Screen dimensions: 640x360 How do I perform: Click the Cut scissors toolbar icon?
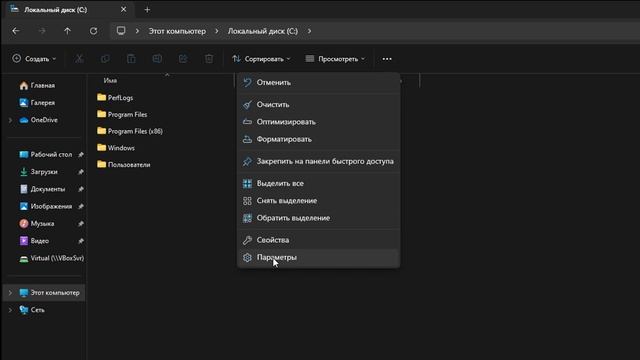[x=79, y=59]
